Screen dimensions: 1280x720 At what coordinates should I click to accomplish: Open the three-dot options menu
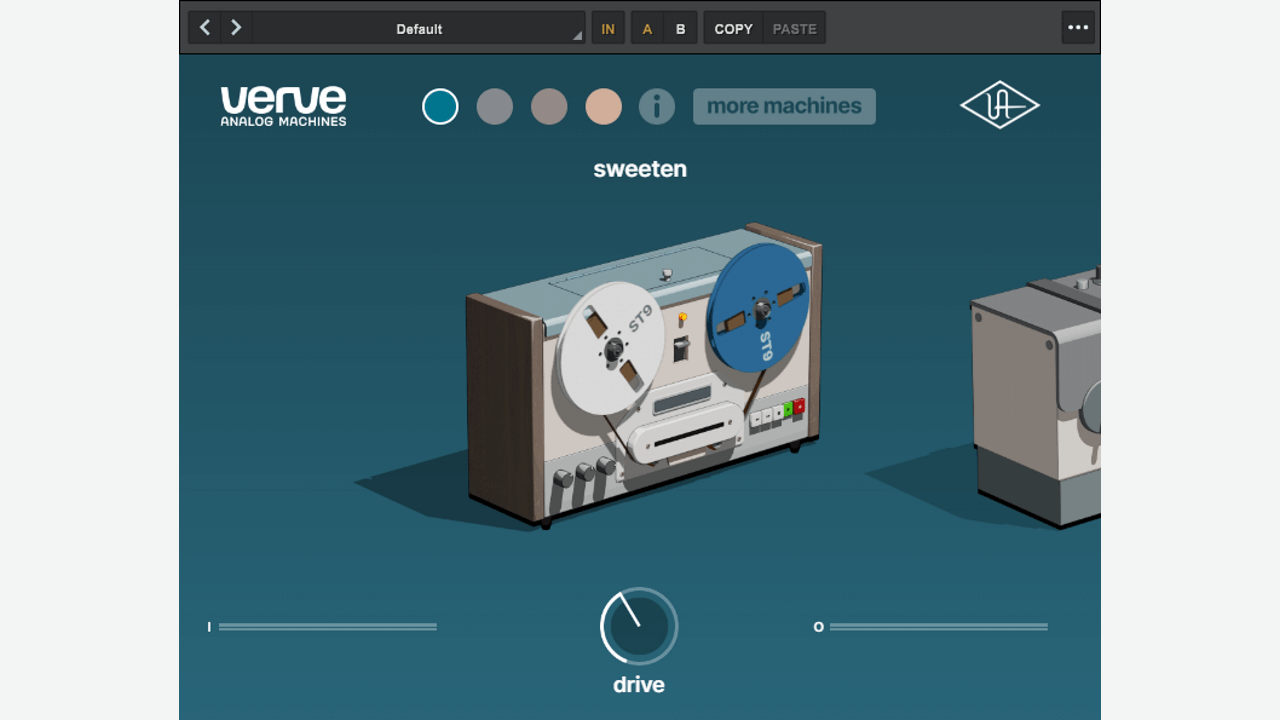click(1078, 27)
